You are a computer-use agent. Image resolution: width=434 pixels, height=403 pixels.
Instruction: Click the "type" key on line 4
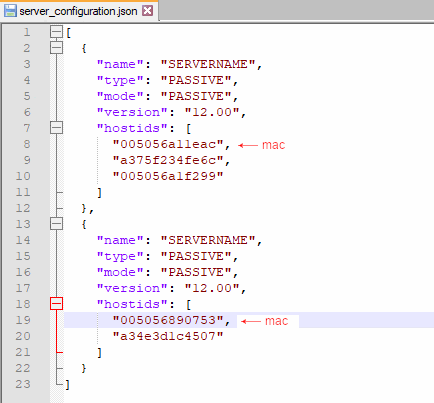point(120,81)
